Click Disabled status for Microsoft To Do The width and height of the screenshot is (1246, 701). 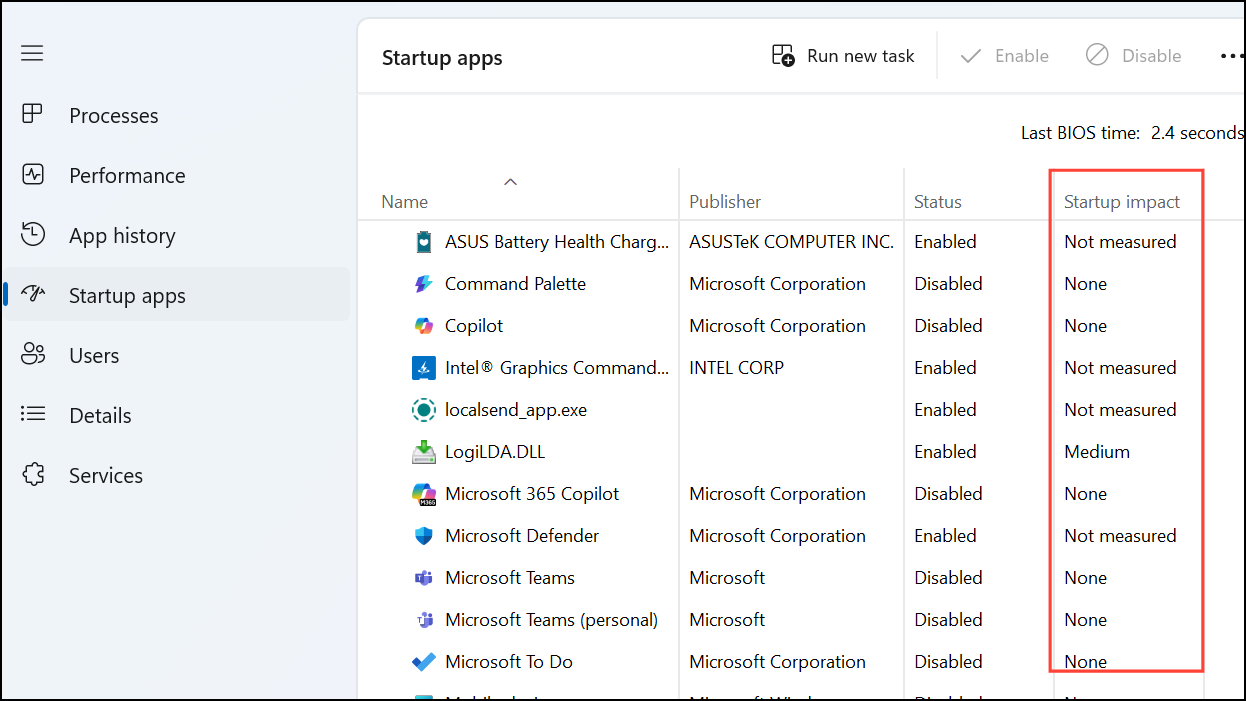click(x=948, y=662)
